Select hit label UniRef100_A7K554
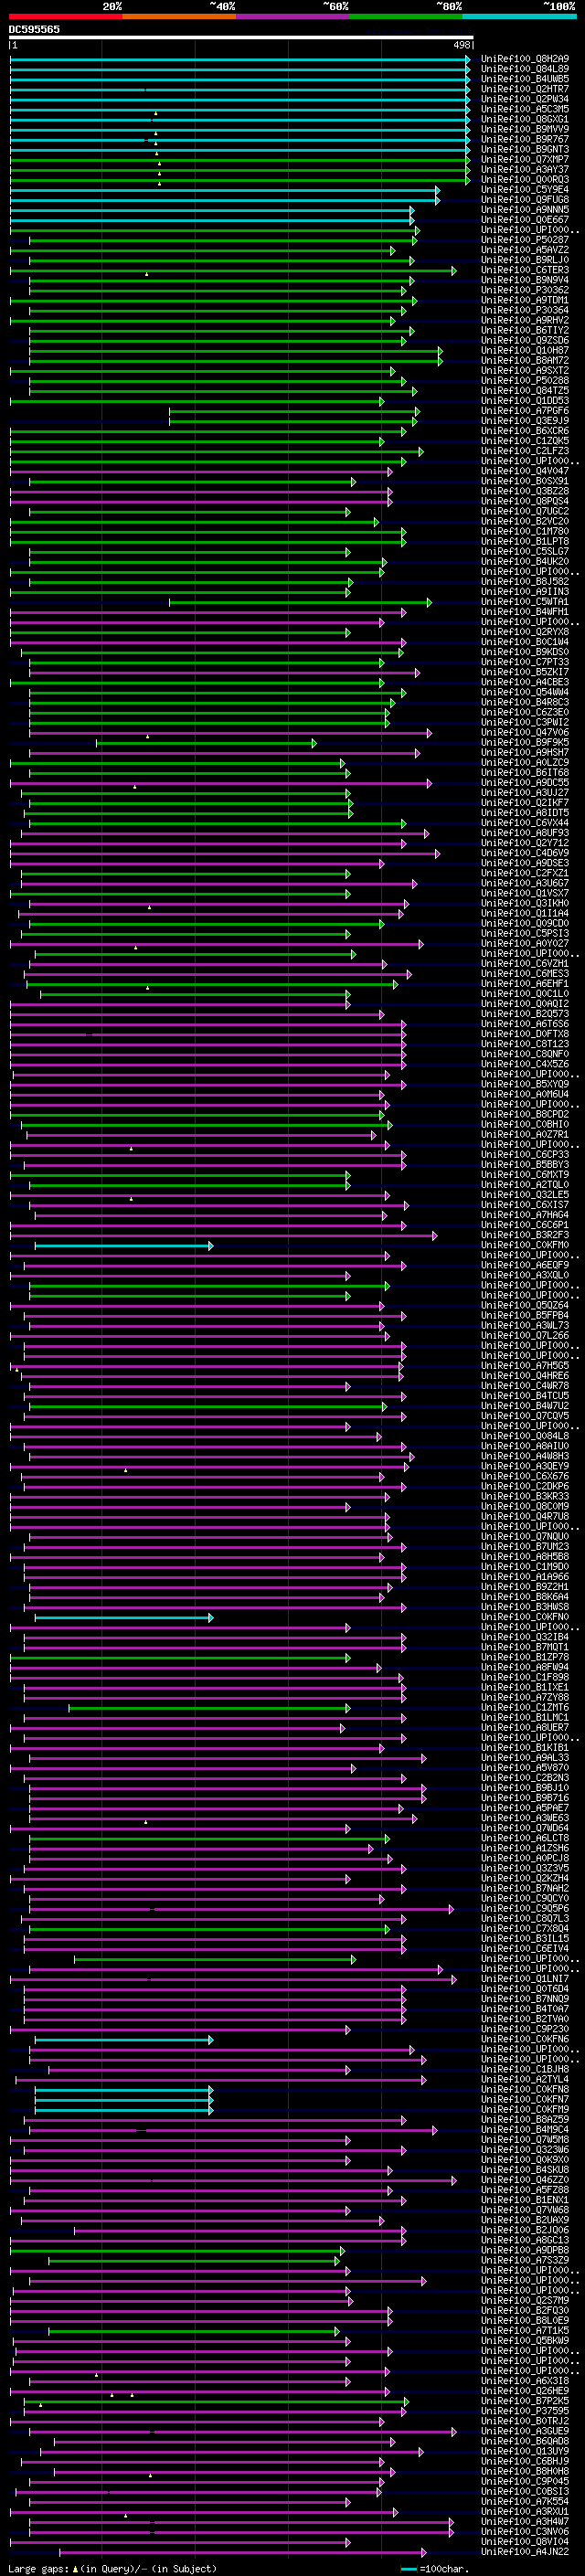Viewport: 585px width, 2576px height. 525,2502
